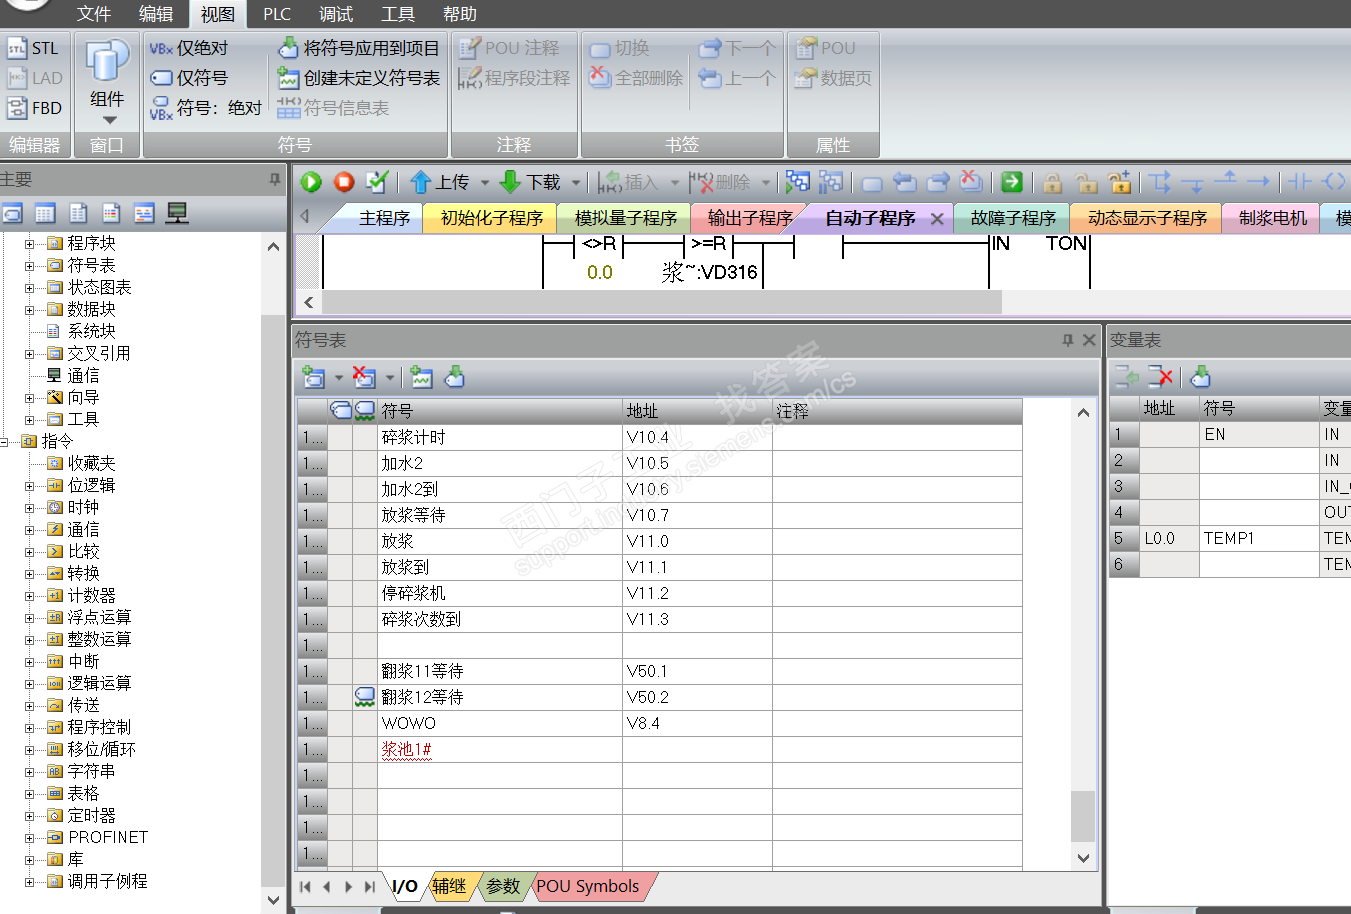Click the green go-to arrow icon
1351x914 pixels.
[1012, 182]
